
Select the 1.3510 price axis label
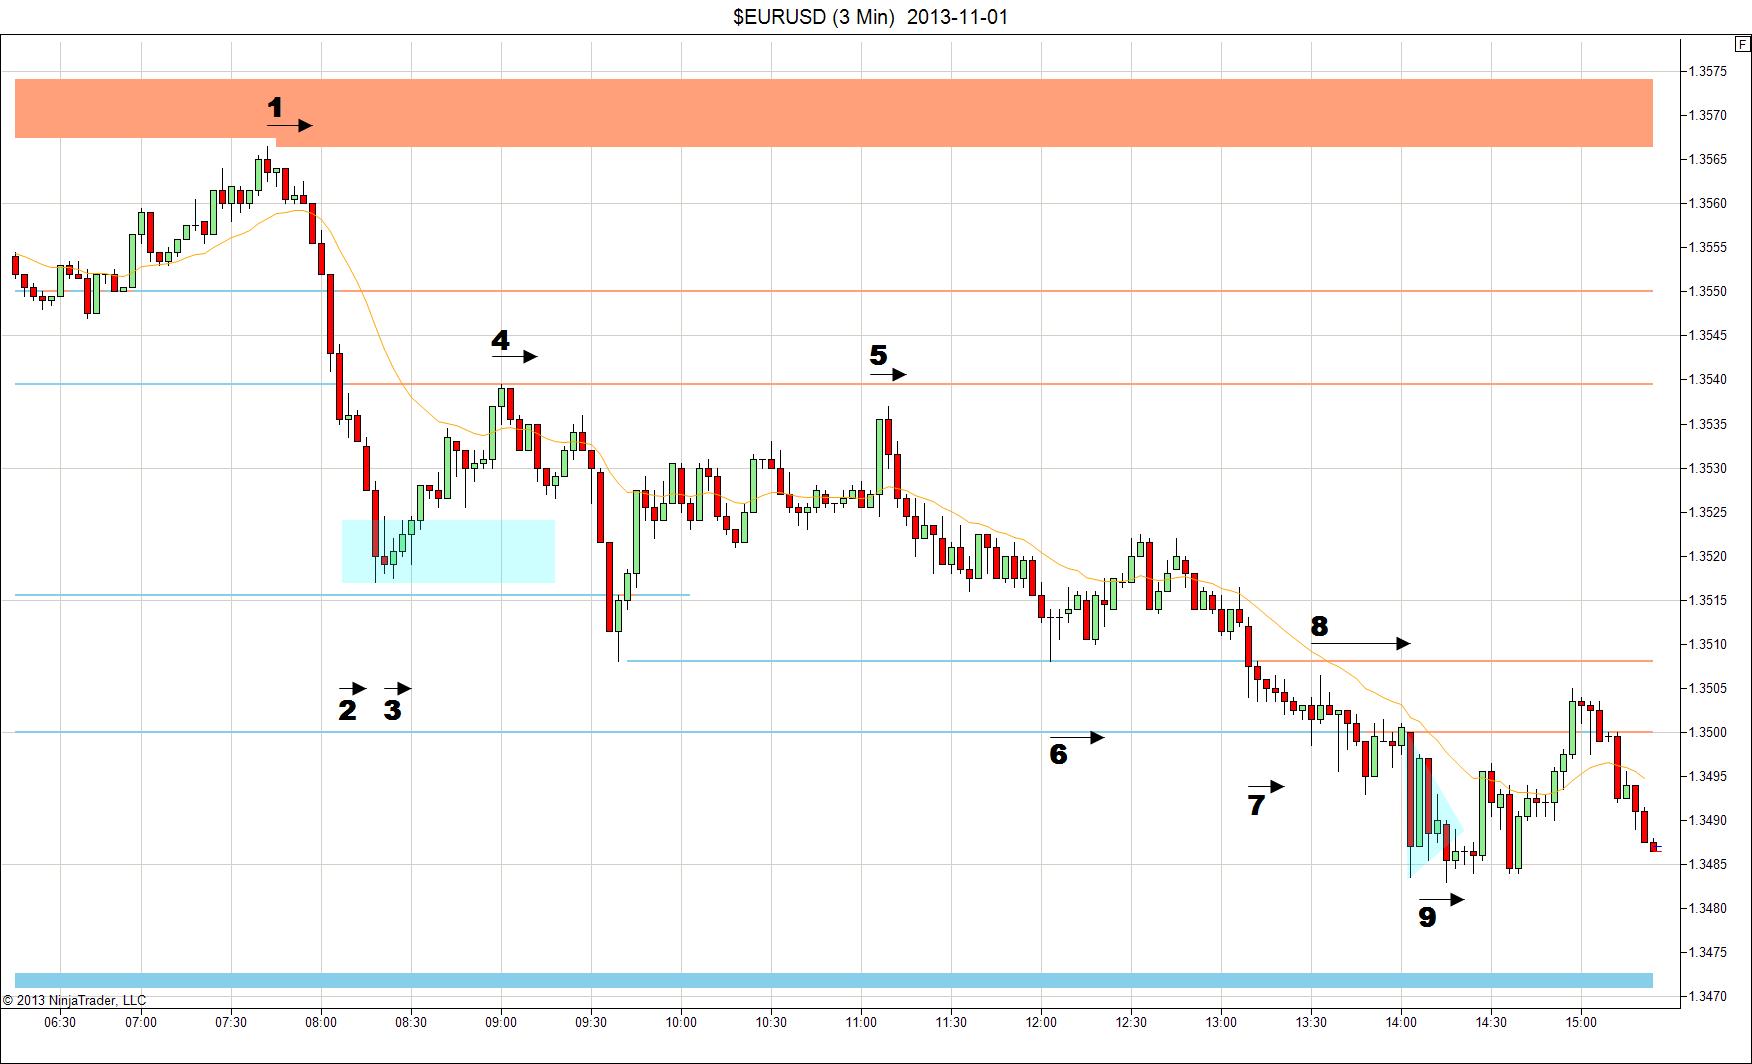coord(1708,644)
